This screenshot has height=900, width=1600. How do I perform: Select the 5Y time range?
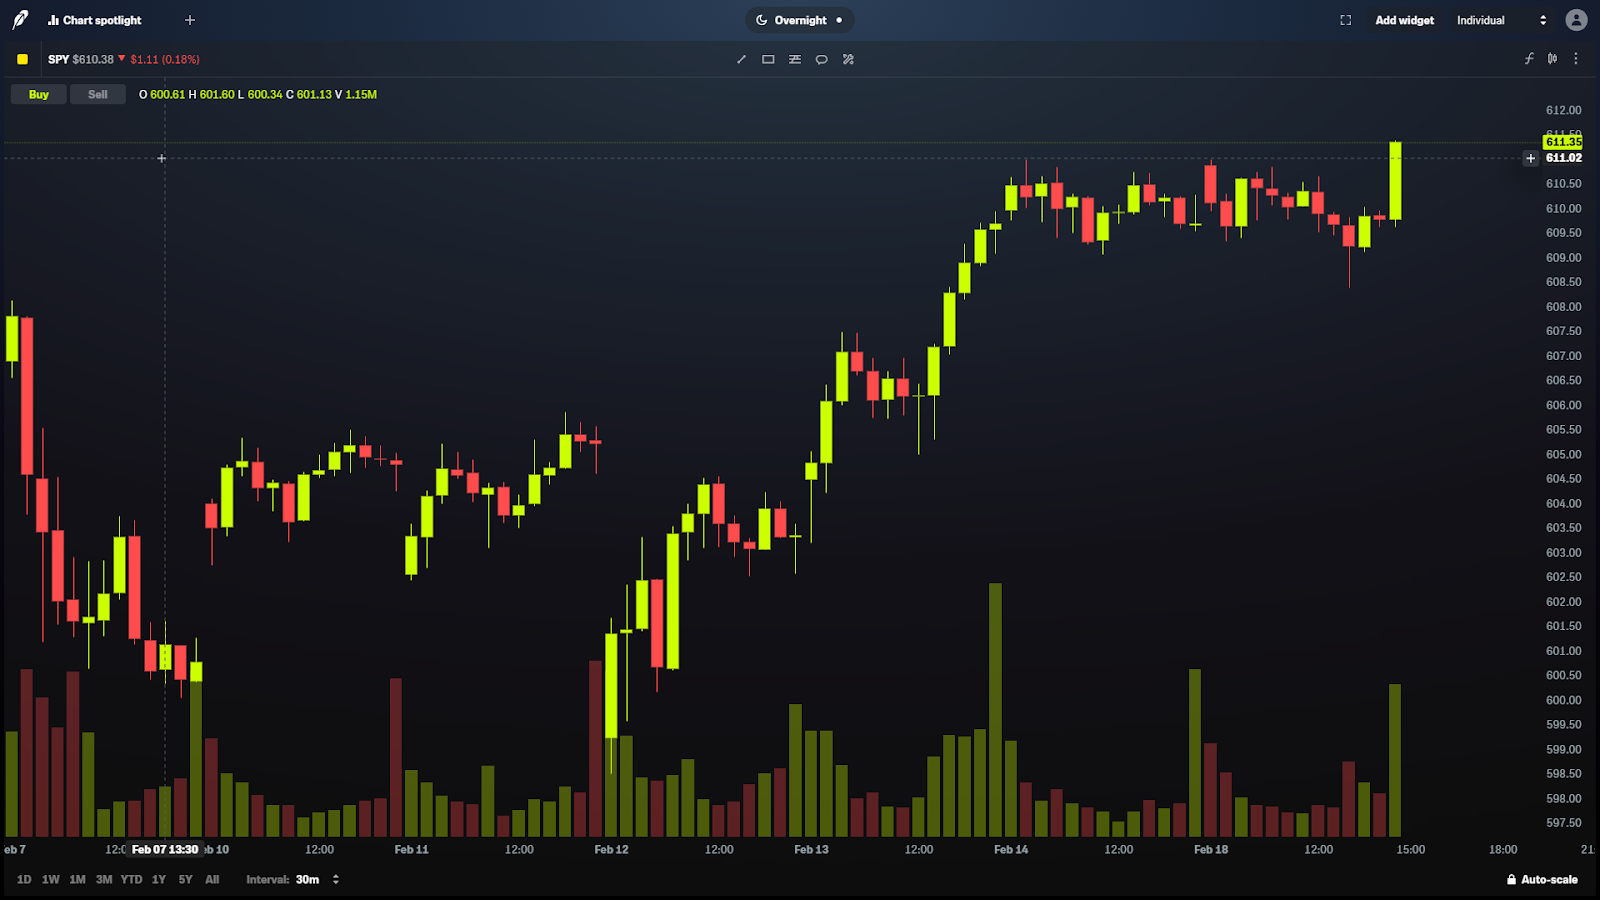coord(185,880)
